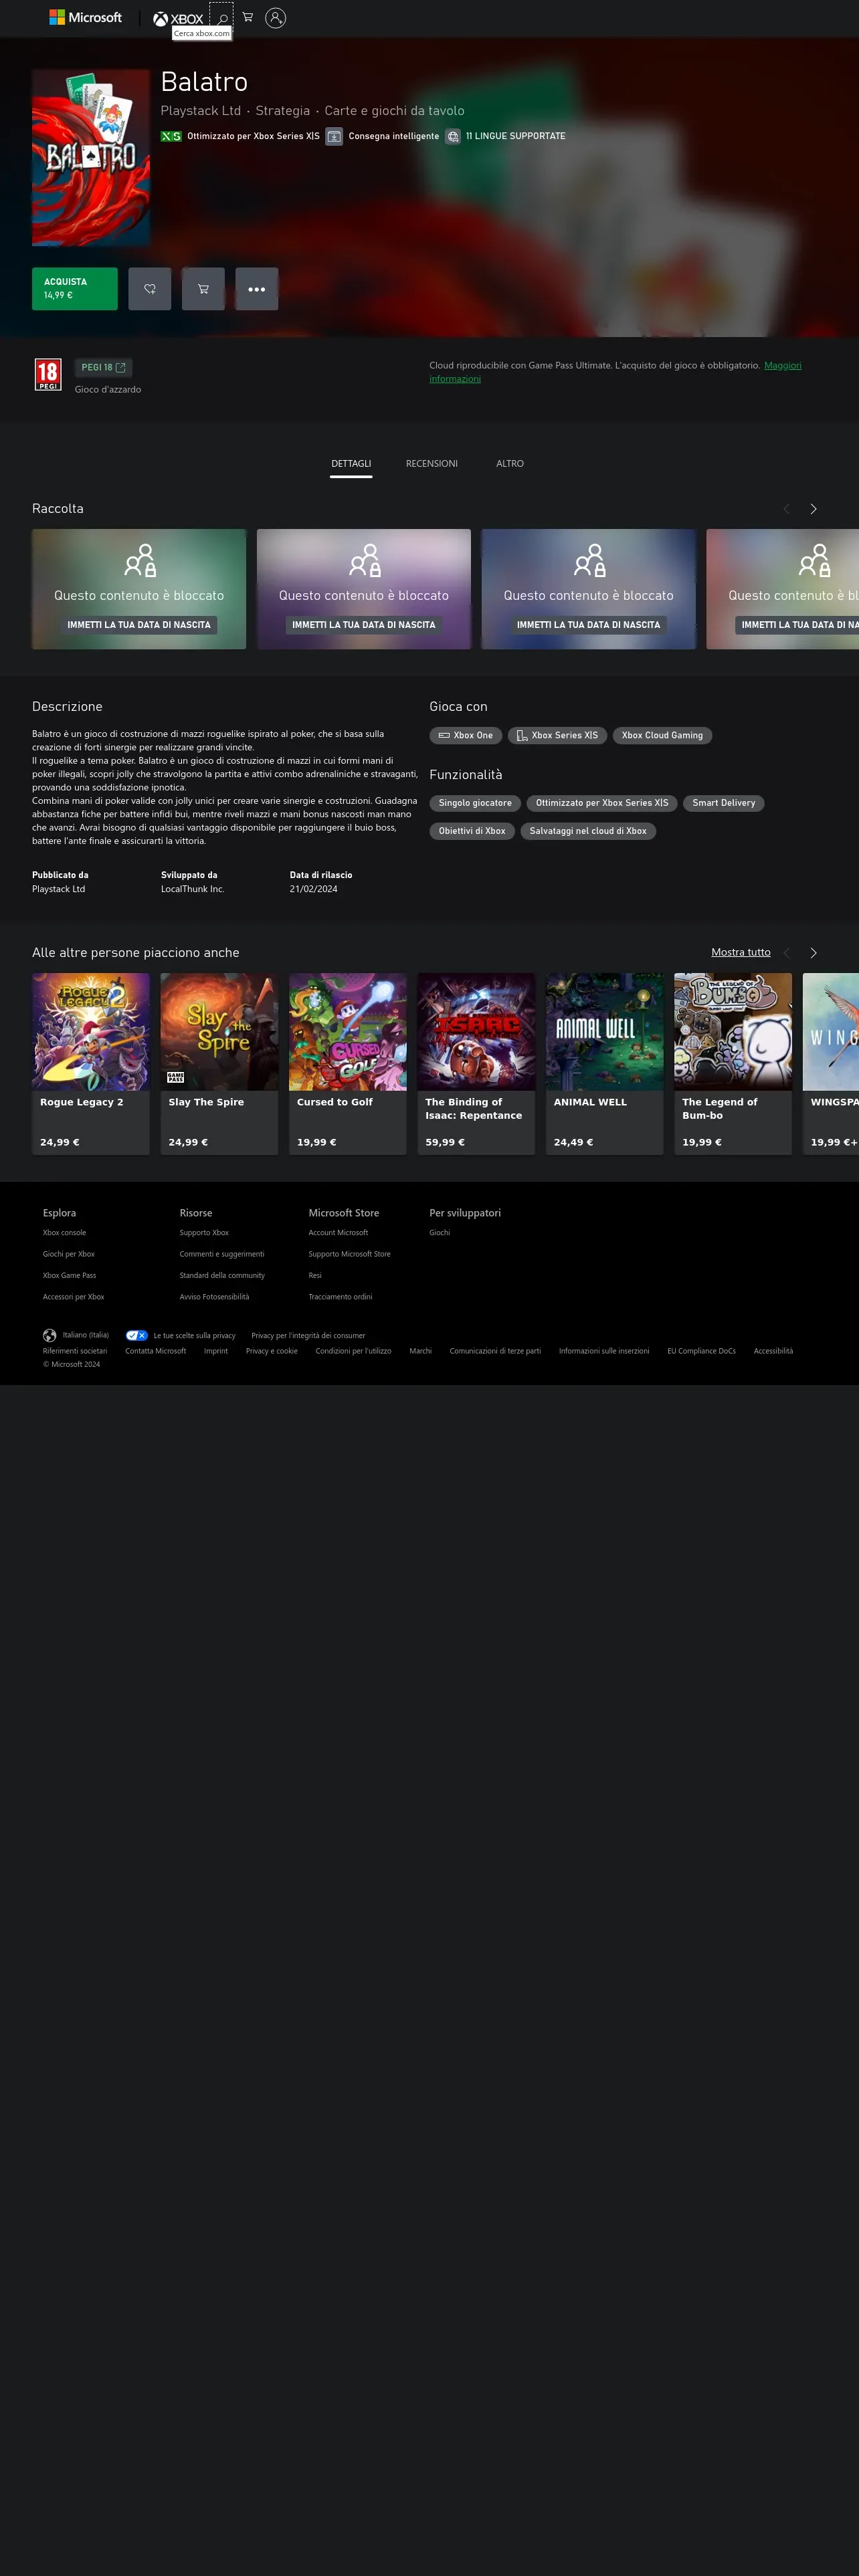Viewport: 859px width, 2576px height.
Task: Select the DETTAGLI tab
Action: pyautogui.click(x=351, y=464)
